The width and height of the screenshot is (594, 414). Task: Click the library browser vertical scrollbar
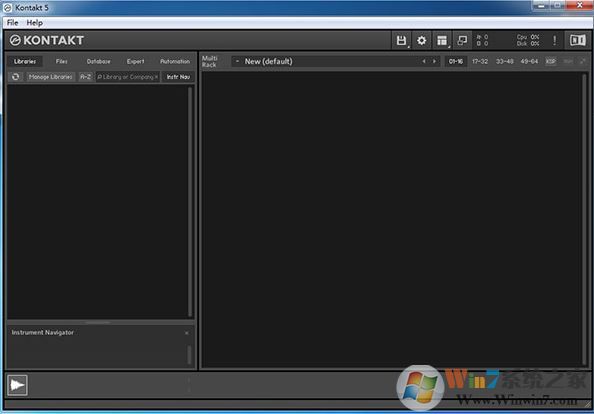coord(190,202)
